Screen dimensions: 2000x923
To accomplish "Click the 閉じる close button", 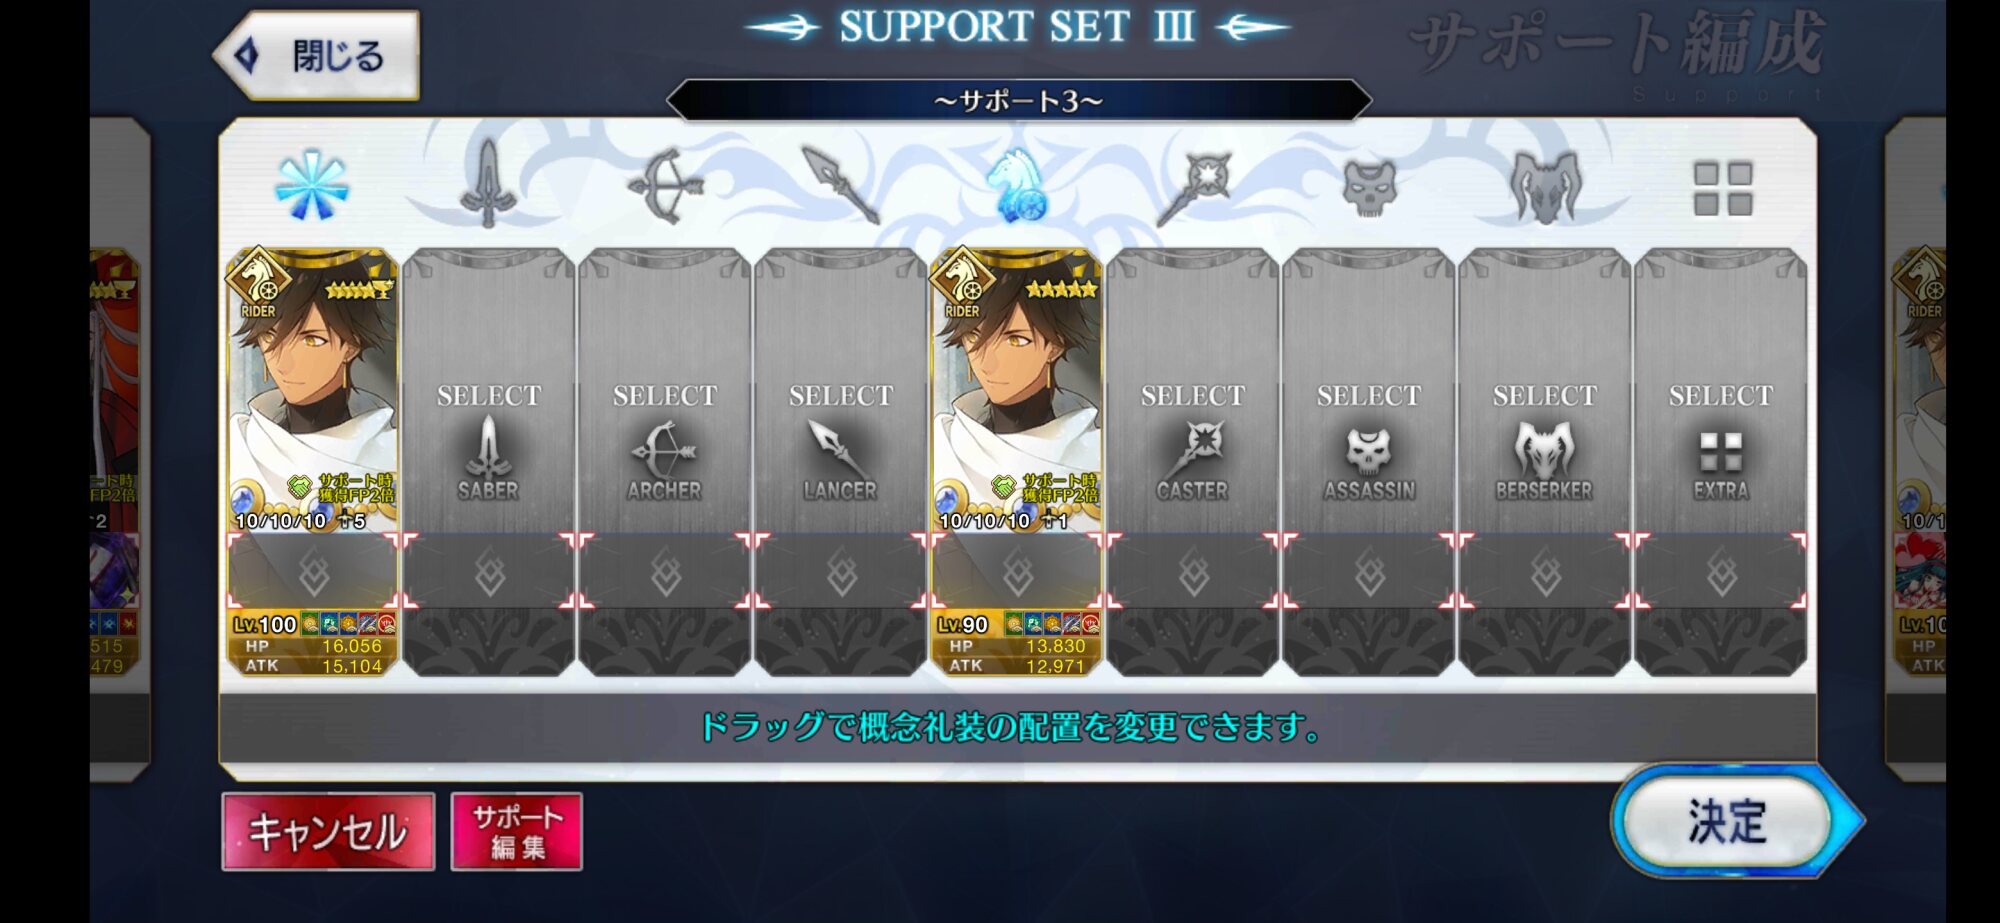I will pyautogui.click(x=316, y=56).
